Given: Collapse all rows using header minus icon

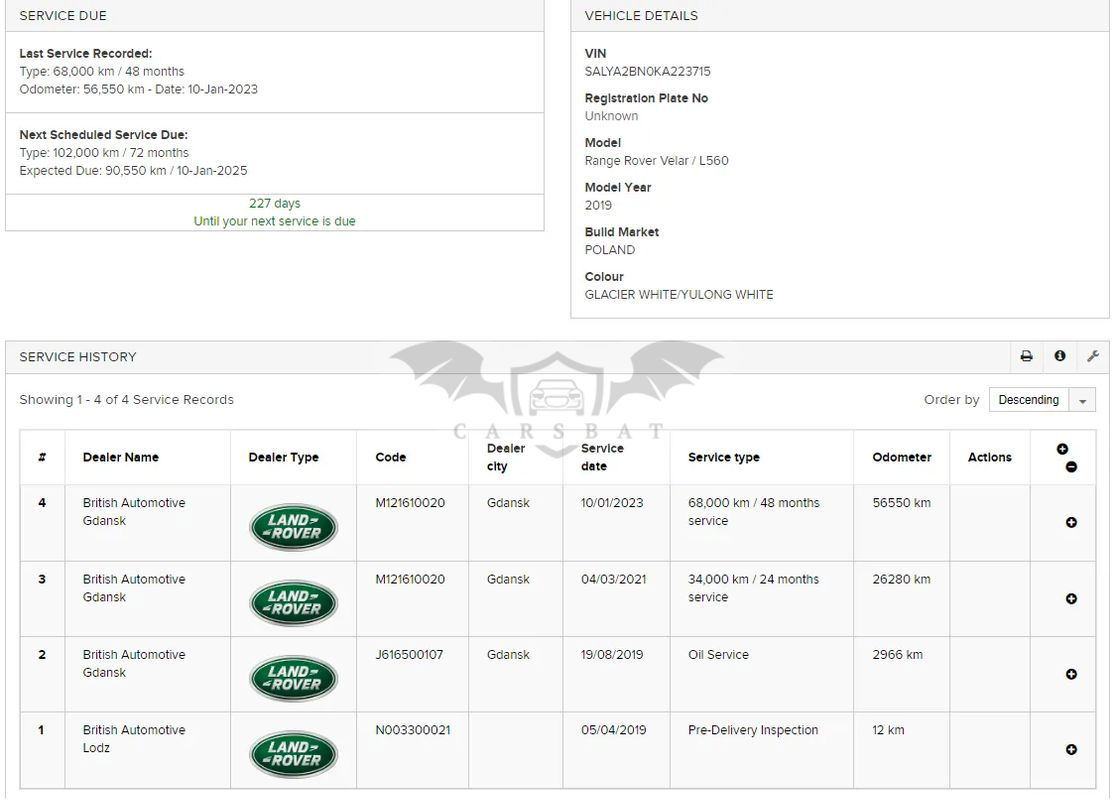Looking at the screenshot, I should pyautogui.click(x=1071, y=467).
